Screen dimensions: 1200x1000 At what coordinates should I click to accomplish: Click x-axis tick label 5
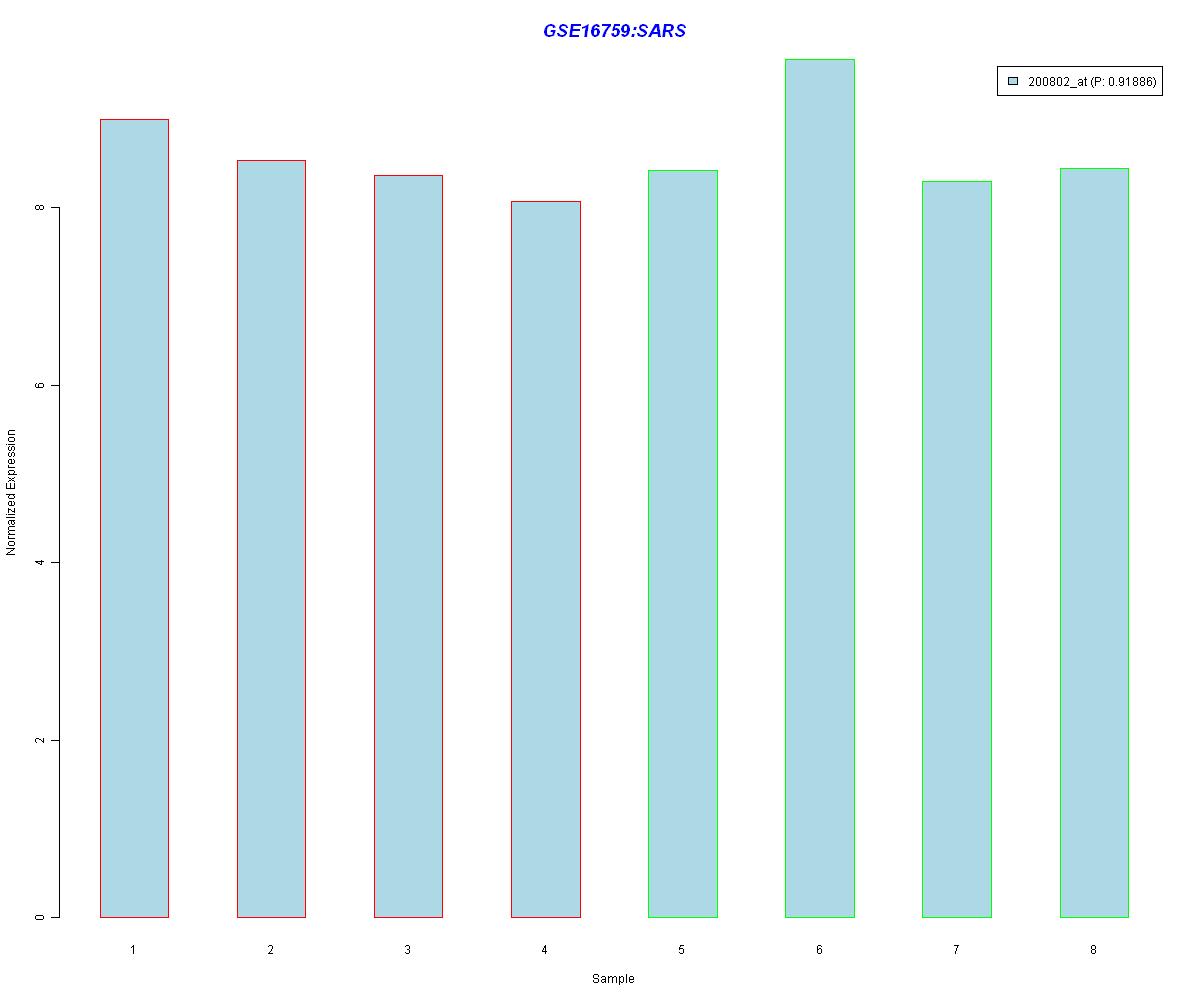[681, 949]
